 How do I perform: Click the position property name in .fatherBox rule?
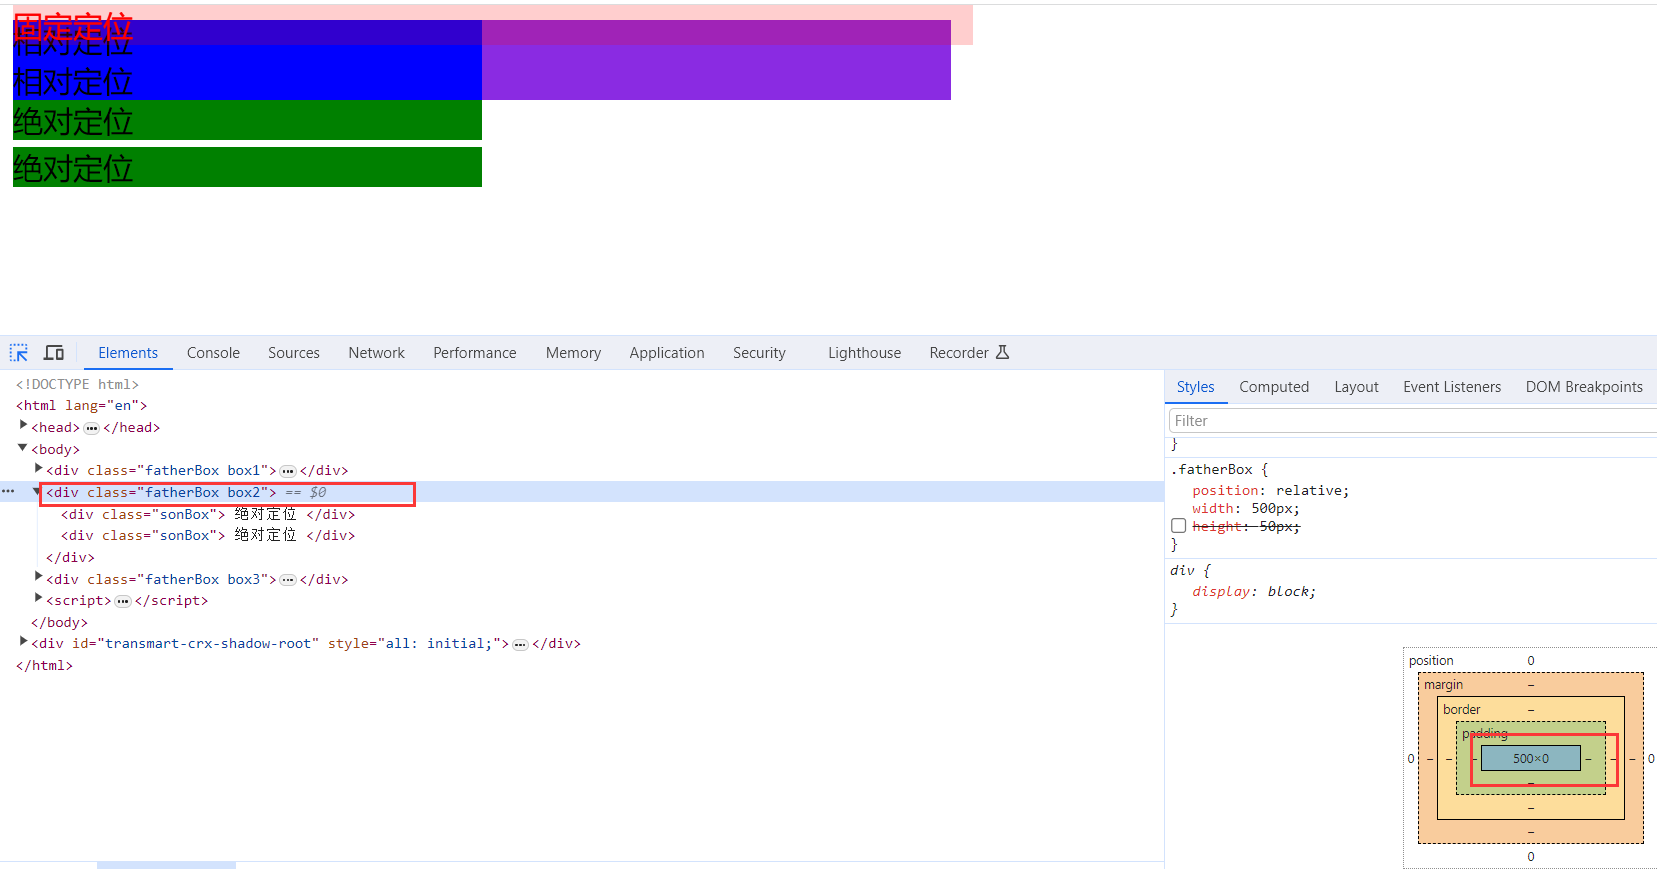coord(1225,491)
